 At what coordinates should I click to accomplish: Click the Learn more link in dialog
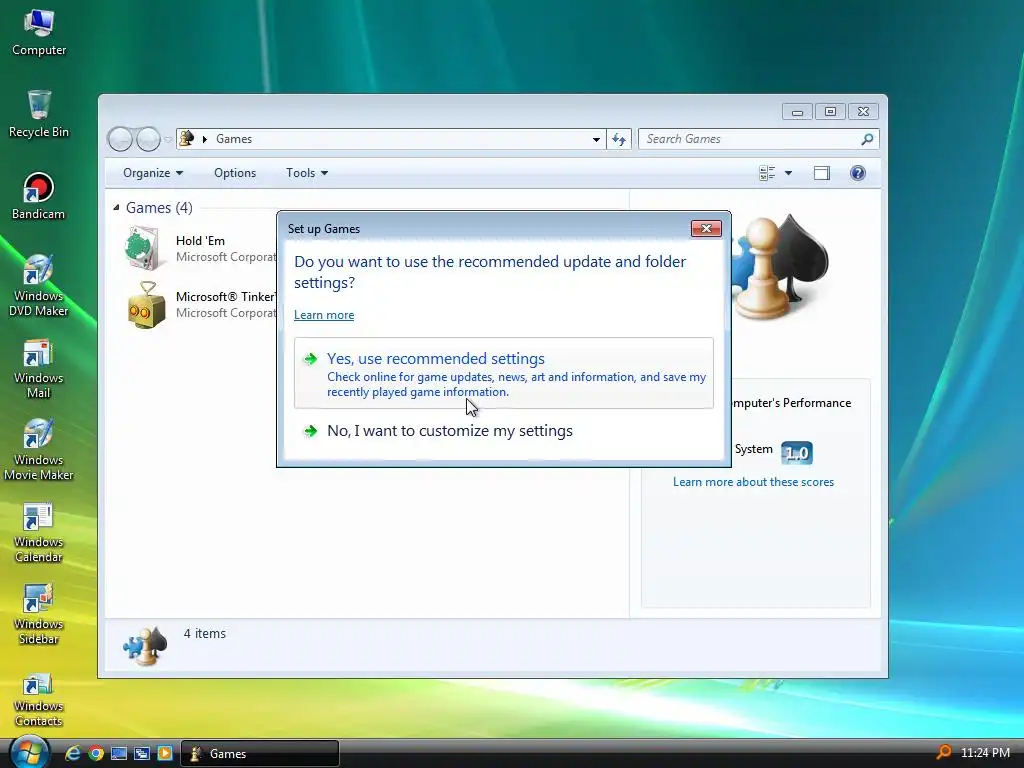tap(324, 315)
